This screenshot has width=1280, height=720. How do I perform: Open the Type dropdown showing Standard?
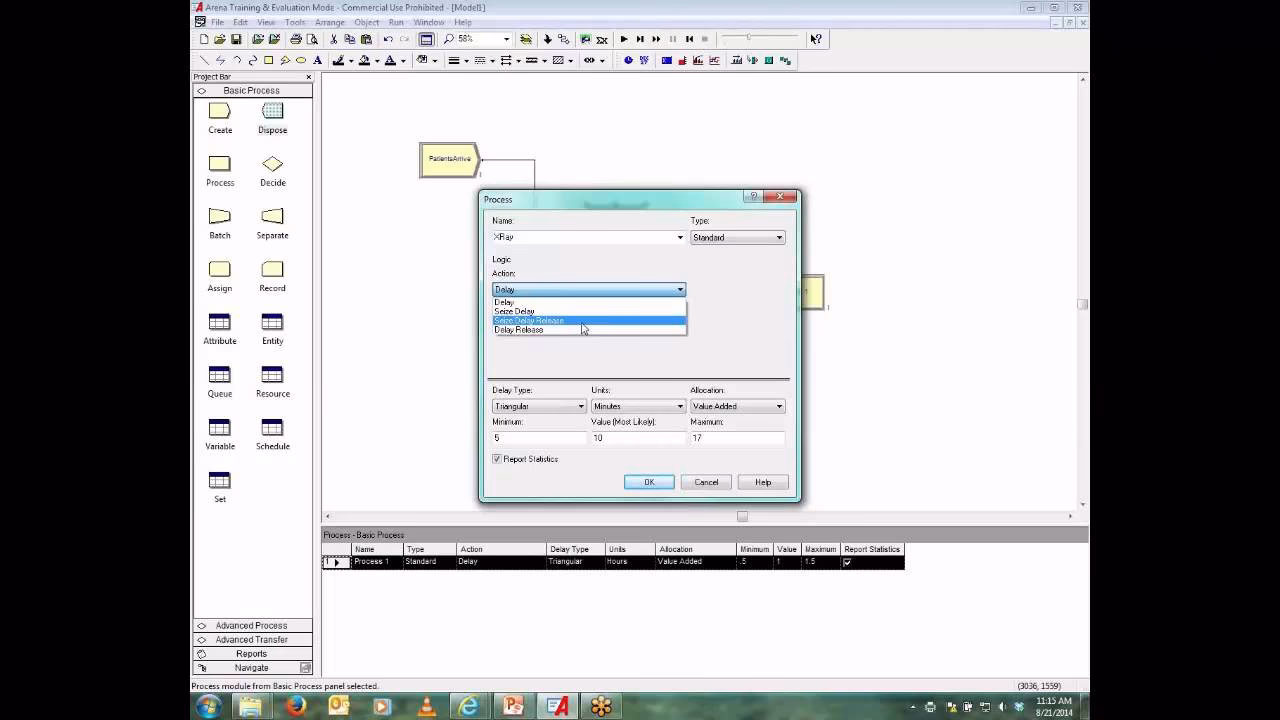(x=737, y=237)
